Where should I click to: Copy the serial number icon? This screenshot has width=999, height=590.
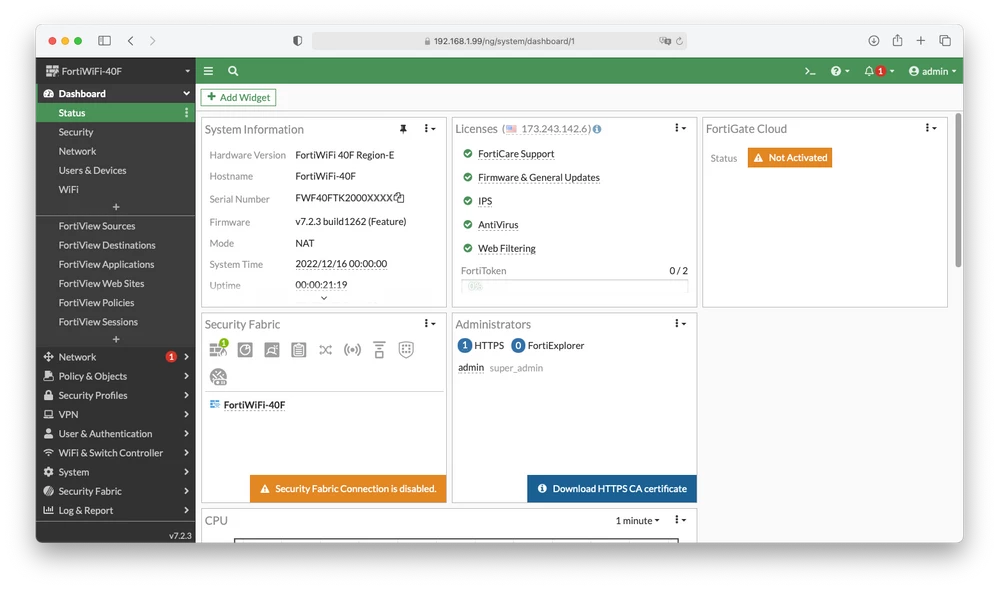[x=399, y=198]
